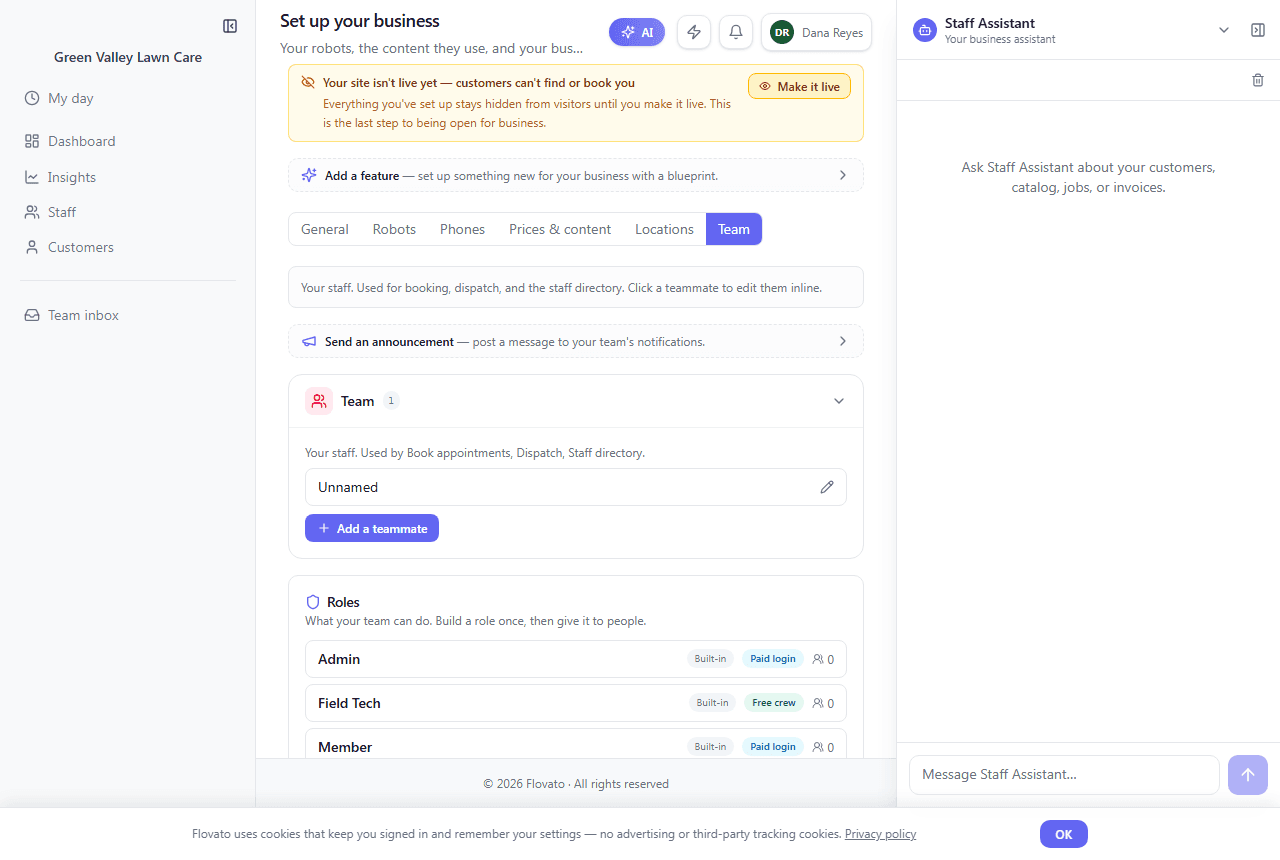Click the Add a teammate button
The image size is (1280, 860).
[x=372, y=528]
